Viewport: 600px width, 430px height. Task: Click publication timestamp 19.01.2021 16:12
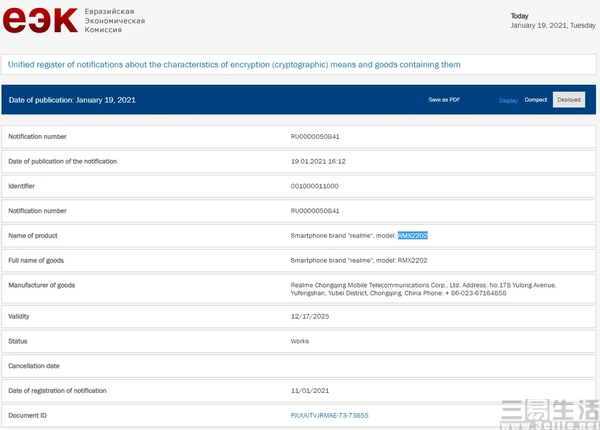click(318, 161)
